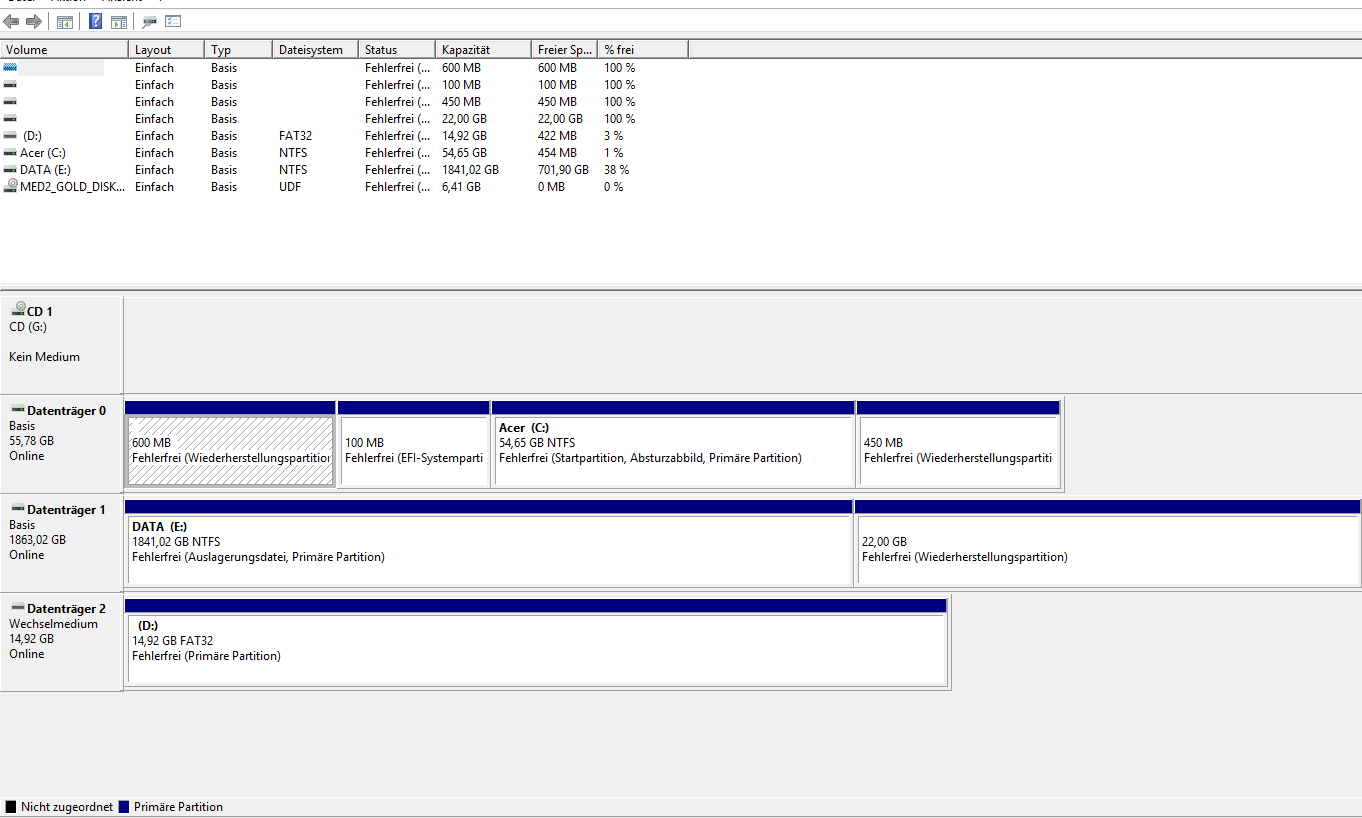
Task: Click the disk icon beside Datenträger 2
Action: coord(18,608)
